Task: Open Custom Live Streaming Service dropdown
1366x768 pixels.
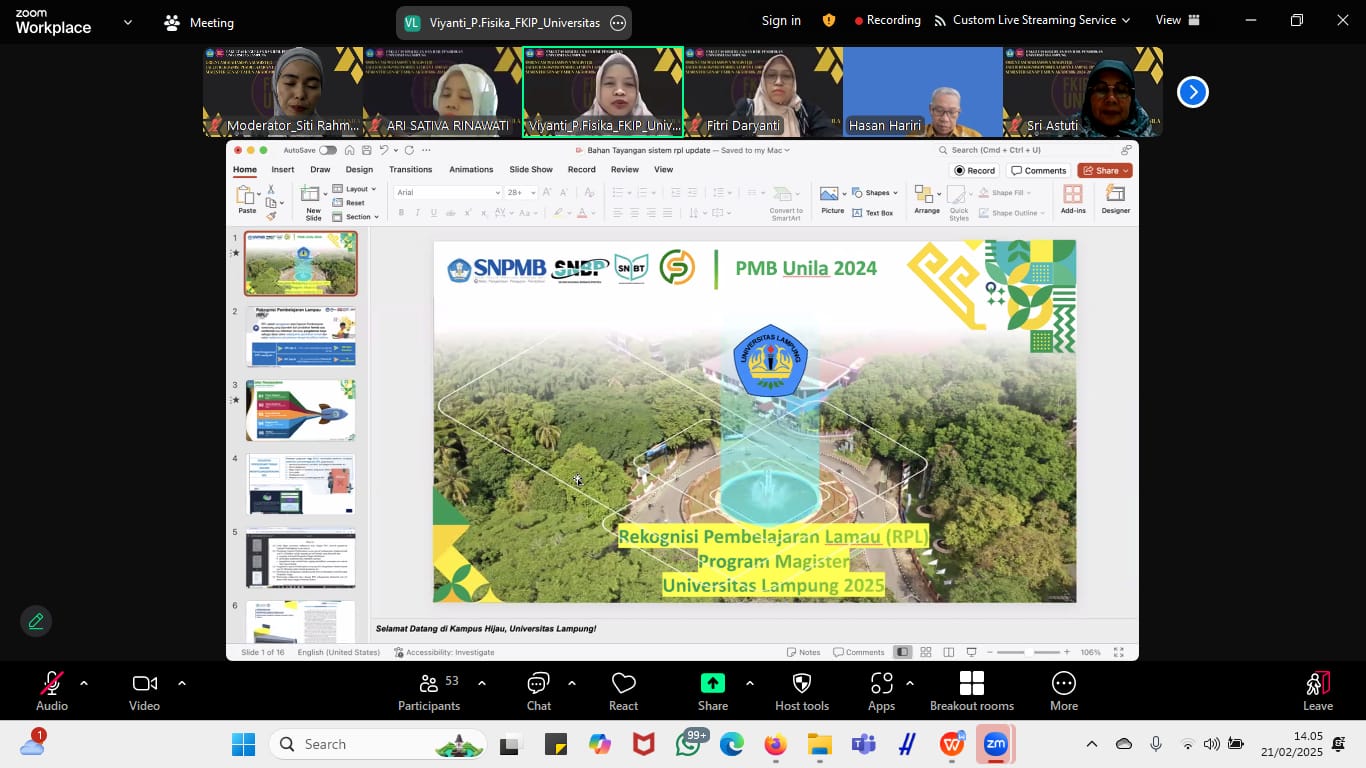Action: 1032,20
